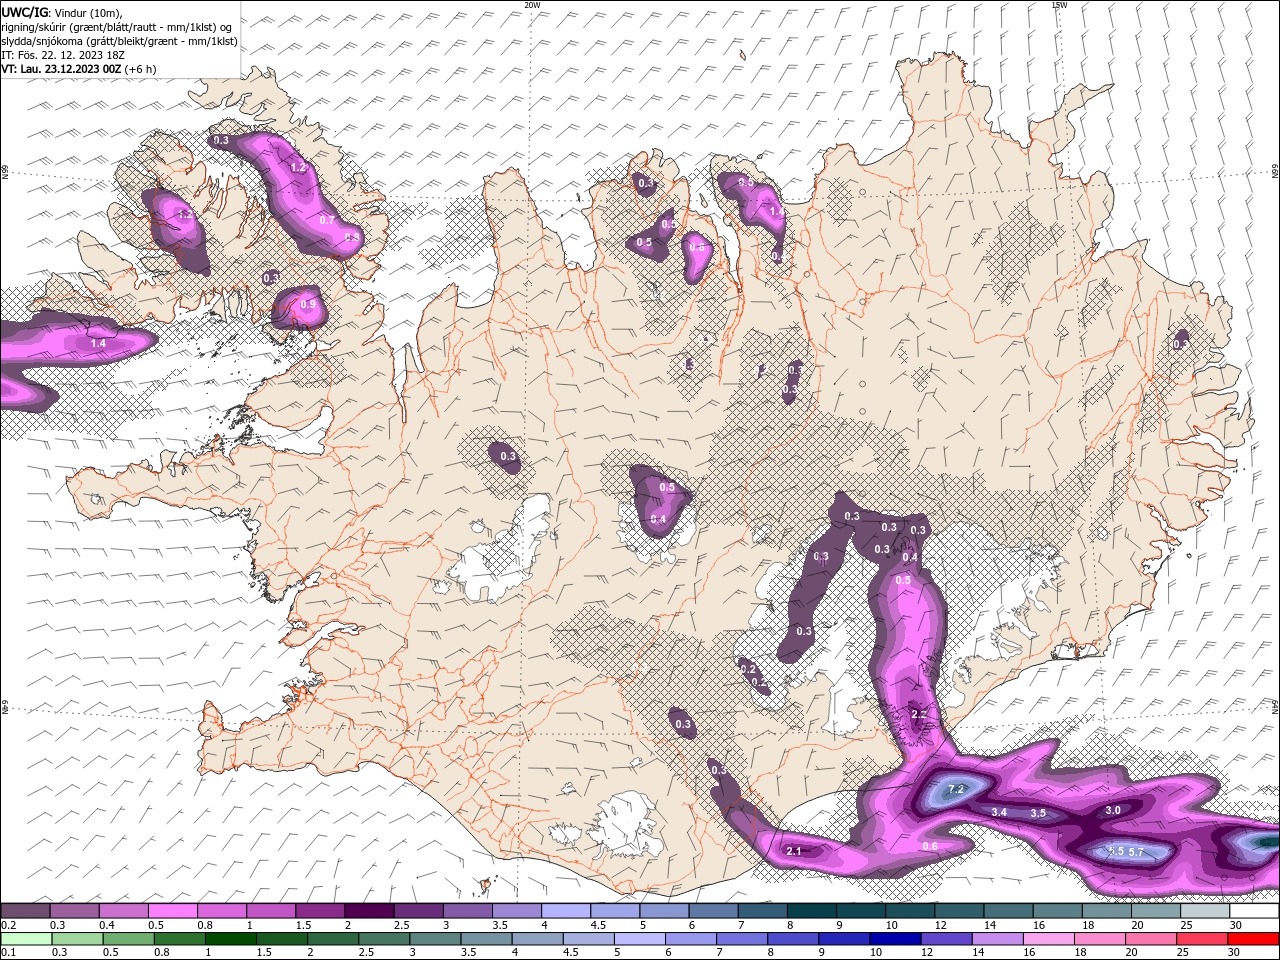
Task: Click the 25 red-pink swatch in lower legend row
Action: point(1202,939)
